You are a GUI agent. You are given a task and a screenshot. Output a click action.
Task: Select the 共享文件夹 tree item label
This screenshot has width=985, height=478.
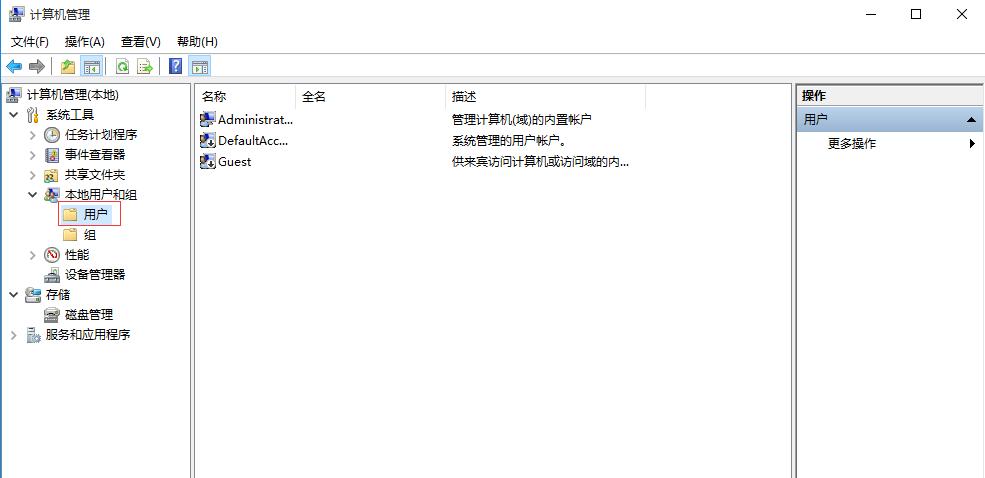coord(95,175)
